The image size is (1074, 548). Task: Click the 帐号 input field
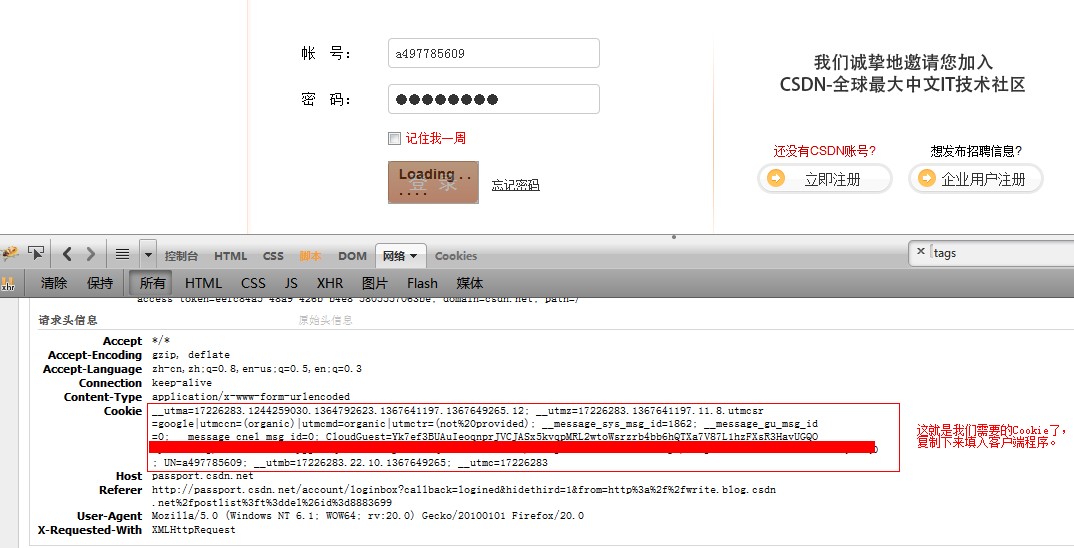click(494, 53)
